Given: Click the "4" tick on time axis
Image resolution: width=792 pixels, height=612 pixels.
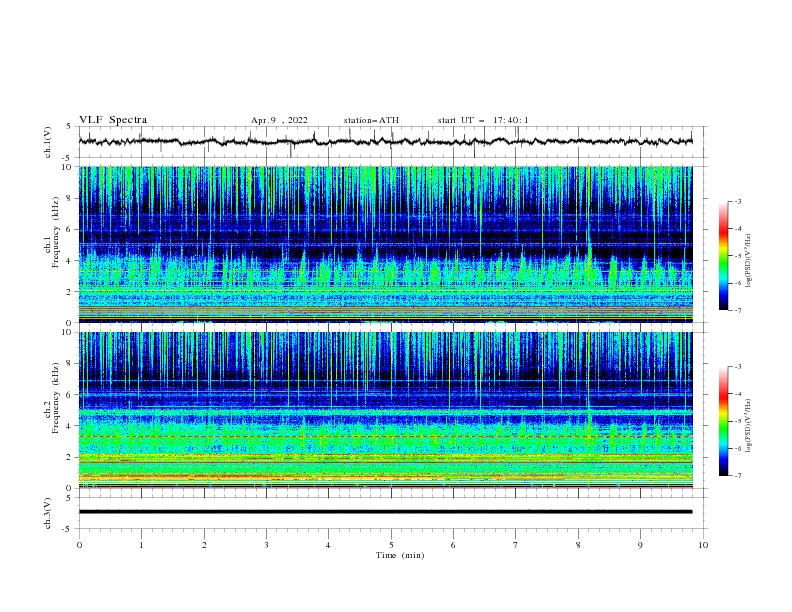Looking at the screenshot, I should 329,545.
